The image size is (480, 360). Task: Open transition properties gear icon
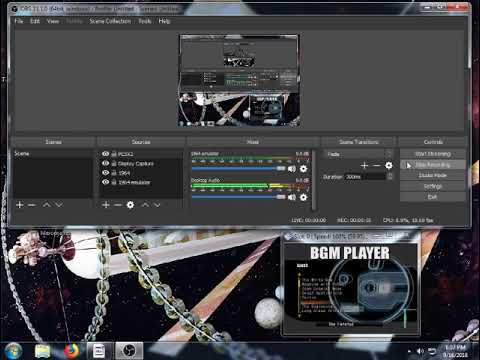tap(389, 165)
